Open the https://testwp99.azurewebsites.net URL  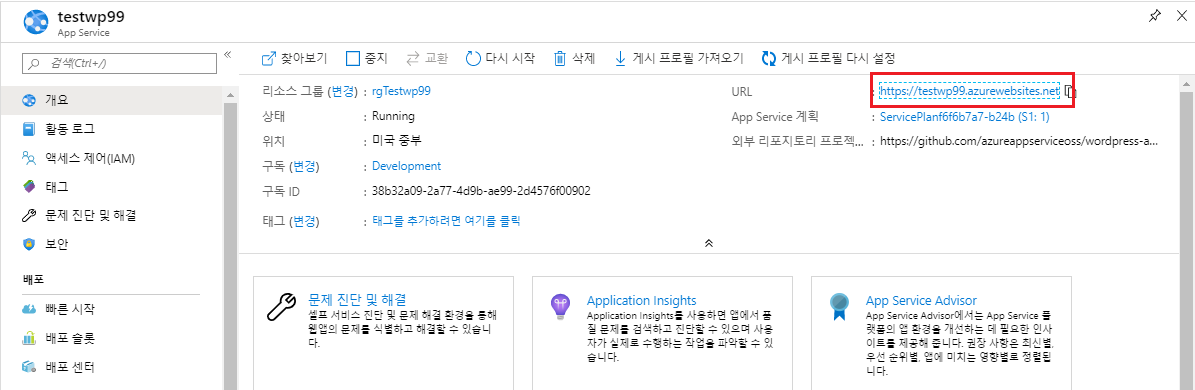pyautogui.click(x=969, y=91)
